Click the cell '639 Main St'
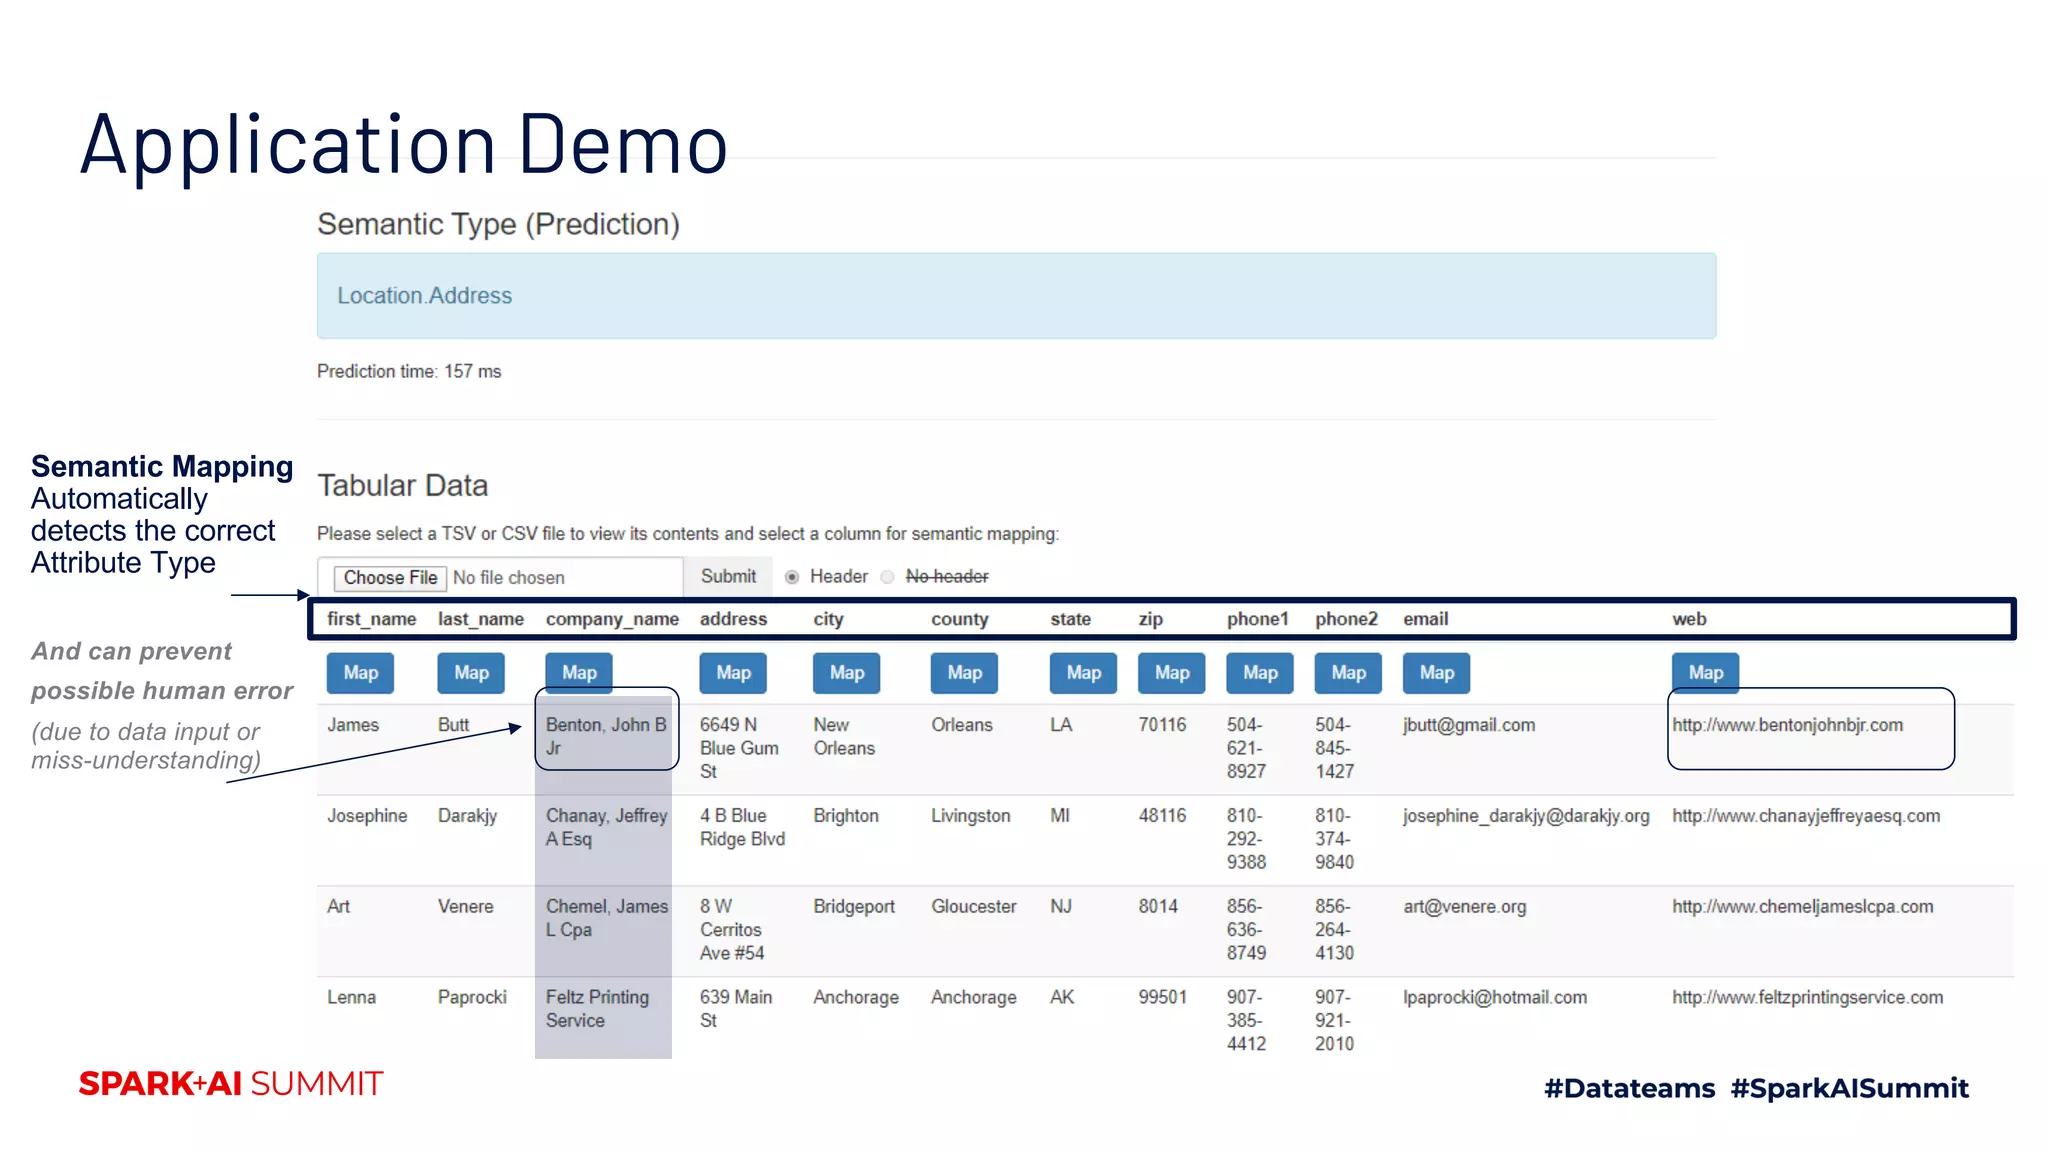 pos(736,1009)
